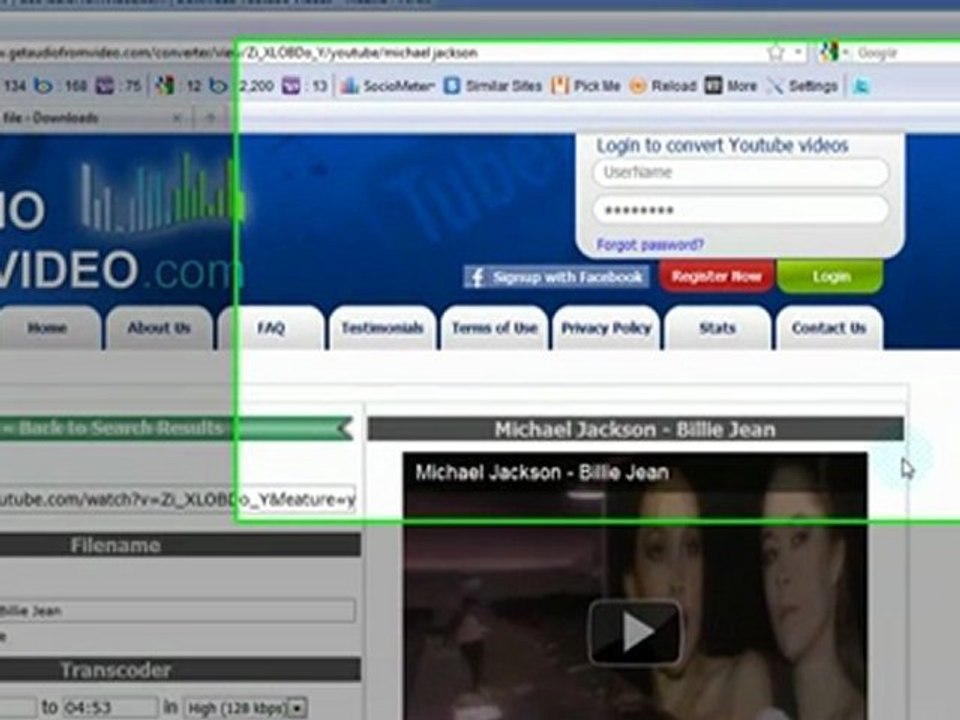The width and height of the screenshot is (960, 720).
Task: Follow the 'Forgot password?' link
Action: click(650, 245)
